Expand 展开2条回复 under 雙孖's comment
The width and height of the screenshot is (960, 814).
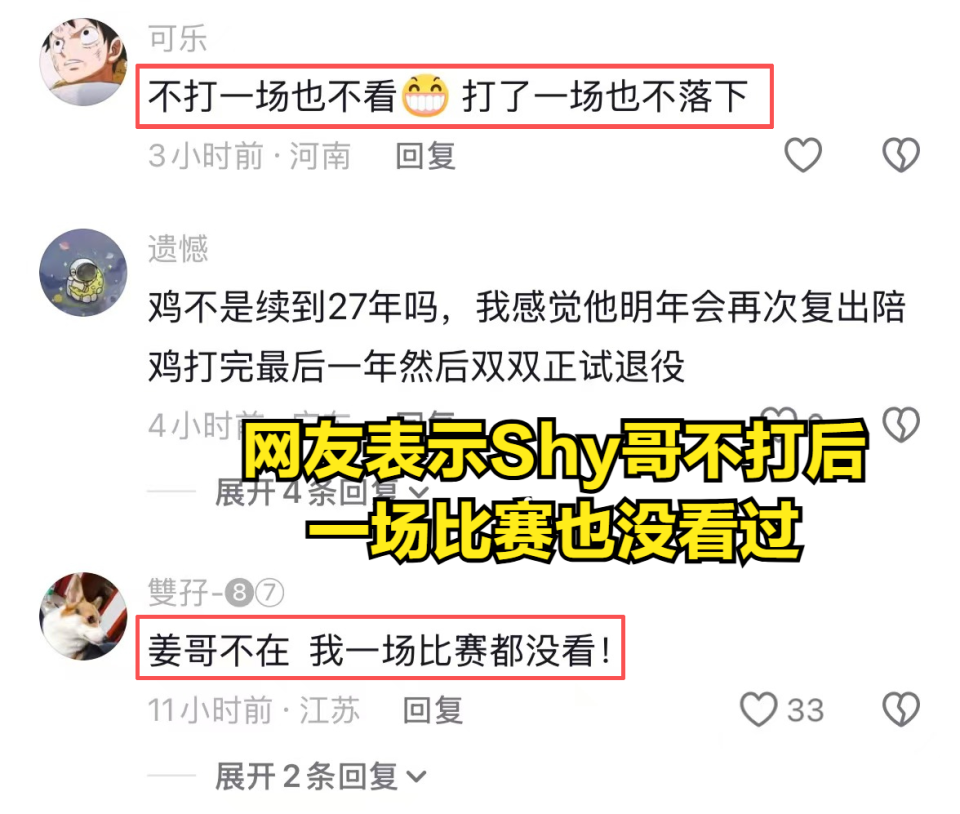tap(320, 776)
